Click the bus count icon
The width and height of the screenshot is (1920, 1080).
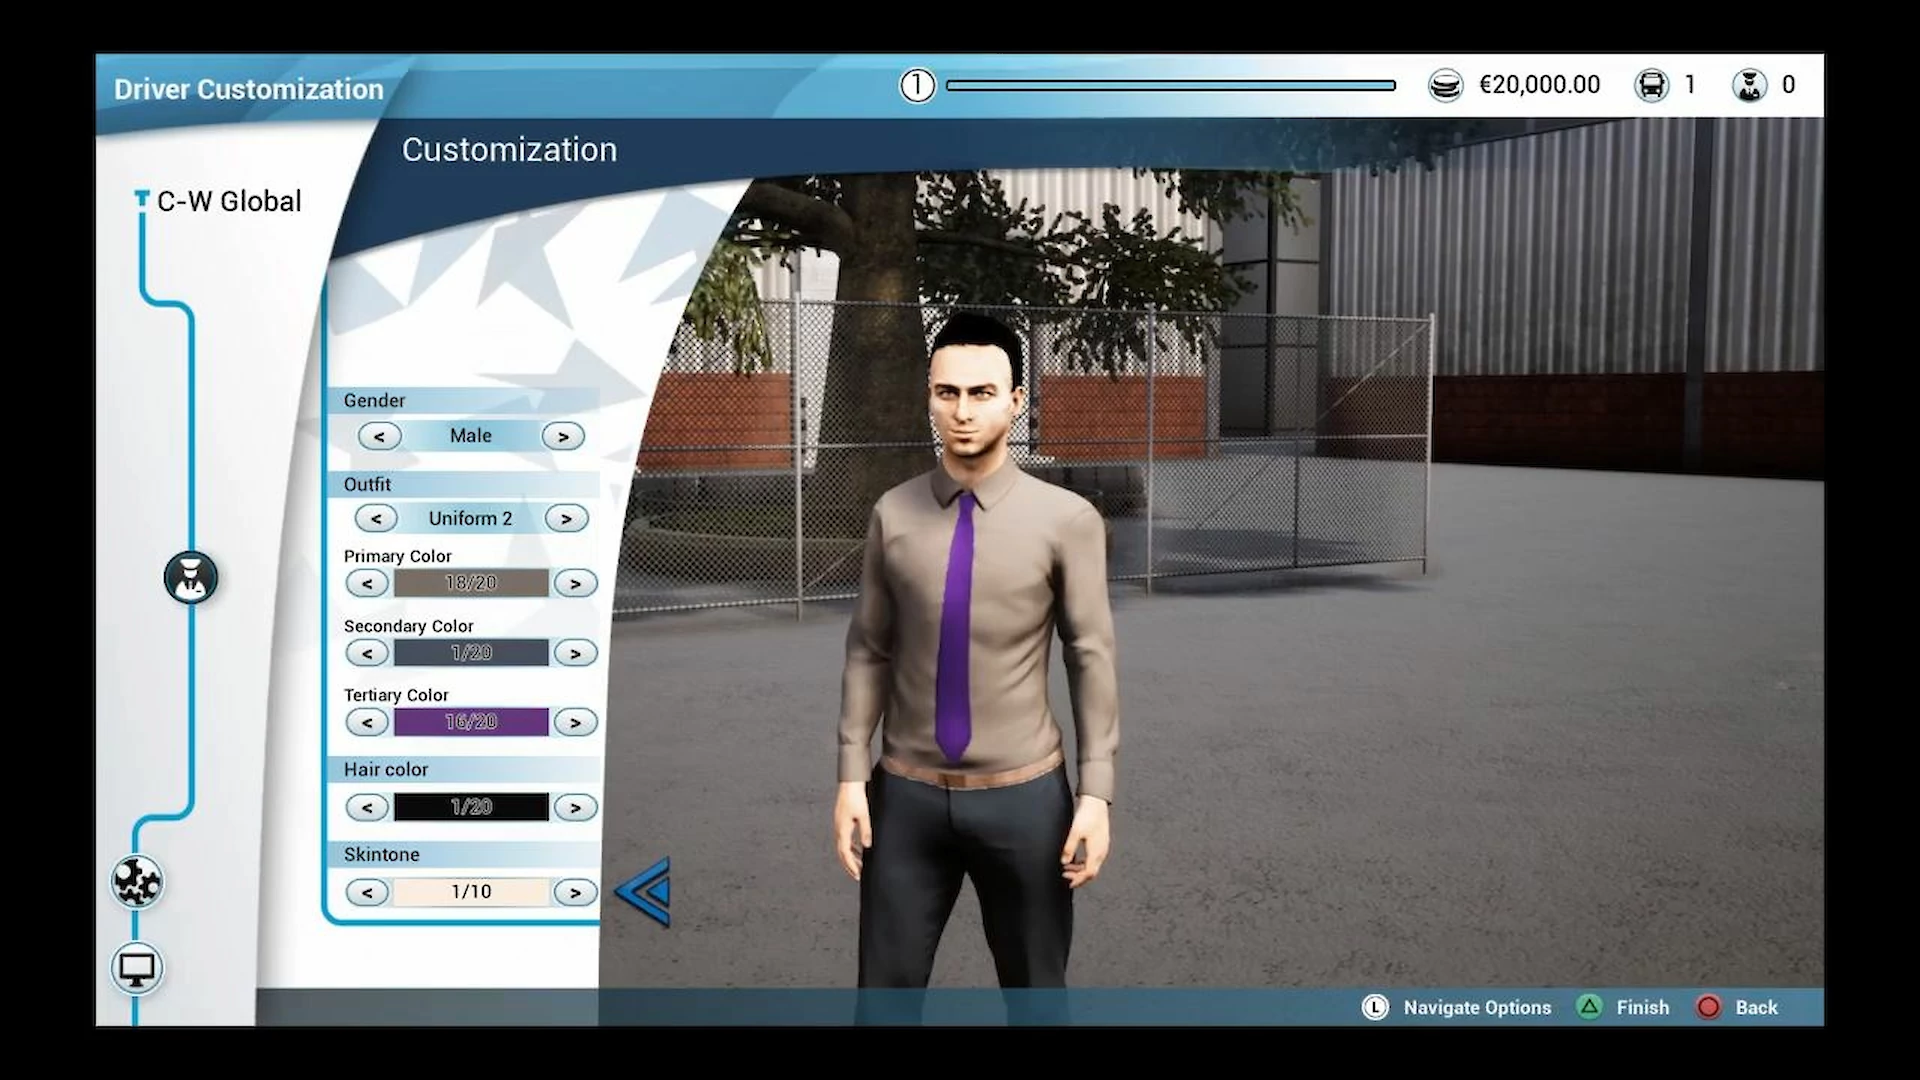(x=1651, y=85)
